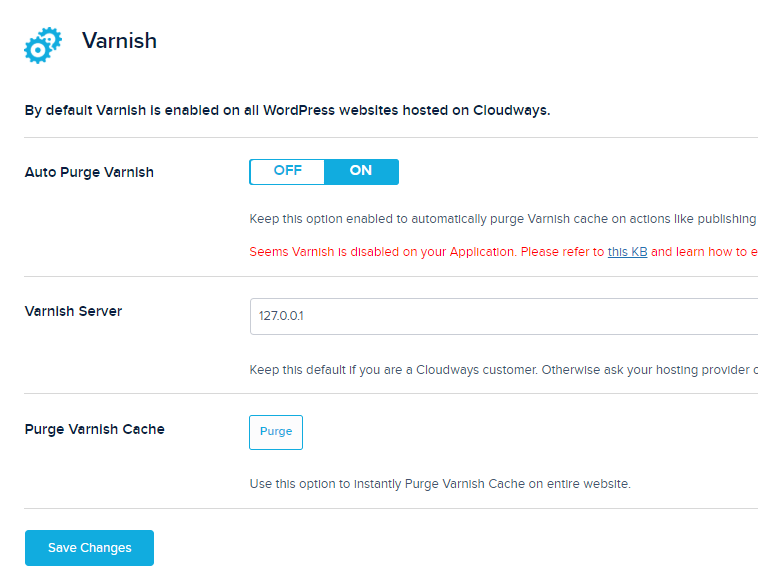Image resolution: width=758 pixels, height=587 pixels.
Task: Click the Cloudways customer hint under server field
Action: coord(503,370)
